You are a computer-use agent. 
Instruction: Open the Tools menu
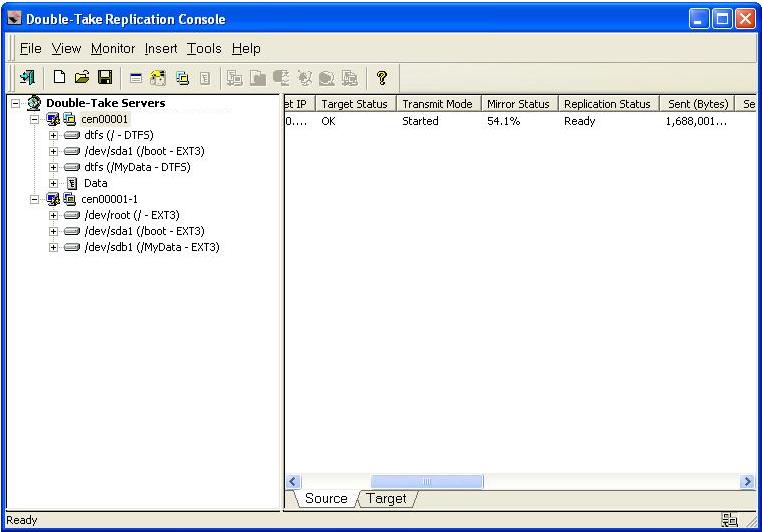[x=204, y=48]
